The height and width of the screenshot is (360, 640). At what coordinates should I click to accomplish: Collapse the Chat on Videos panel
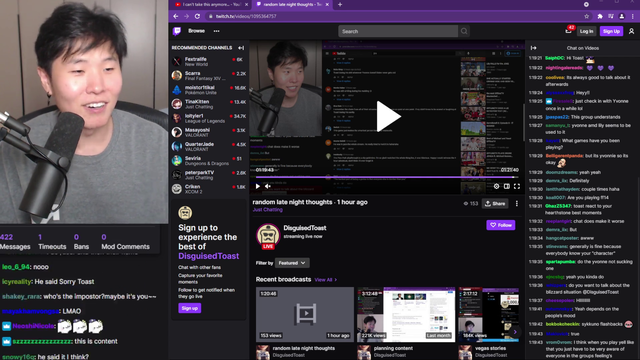point(533,48)
